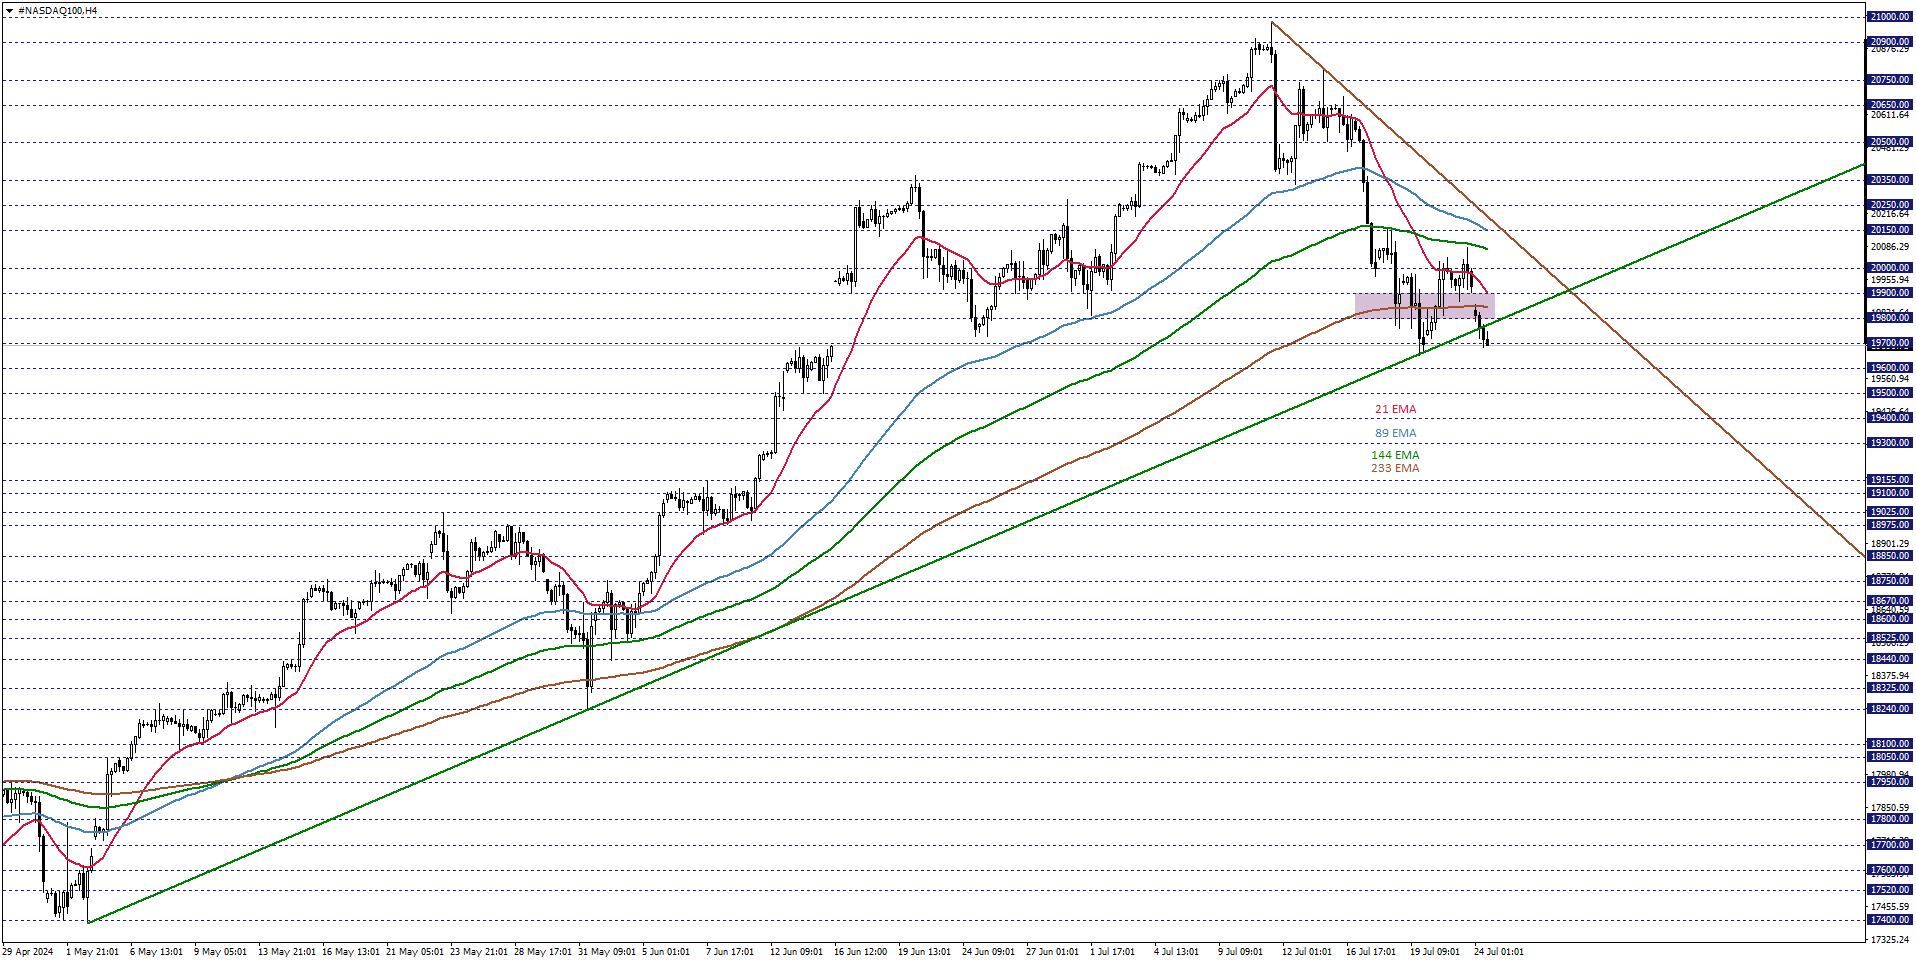This screenshot has height=963, width=1916.
Task: Click the 19 Jul 09:01 date label
Action: (1435, 951)
